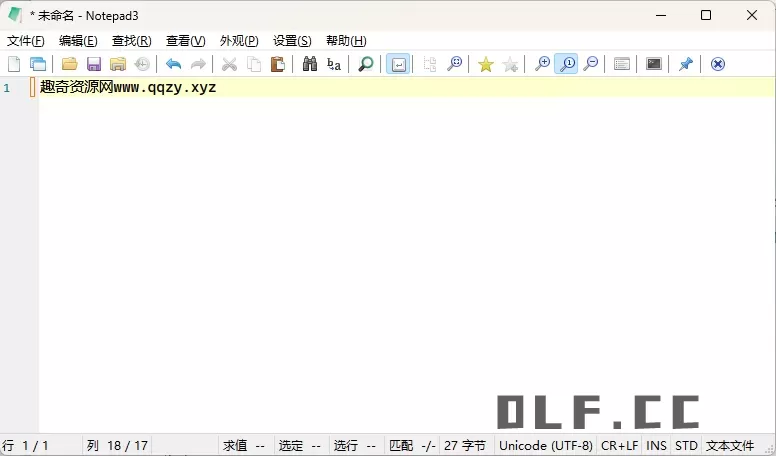Click bookmark margin marker on line 1
776x456 pixels.
(33, 87)
